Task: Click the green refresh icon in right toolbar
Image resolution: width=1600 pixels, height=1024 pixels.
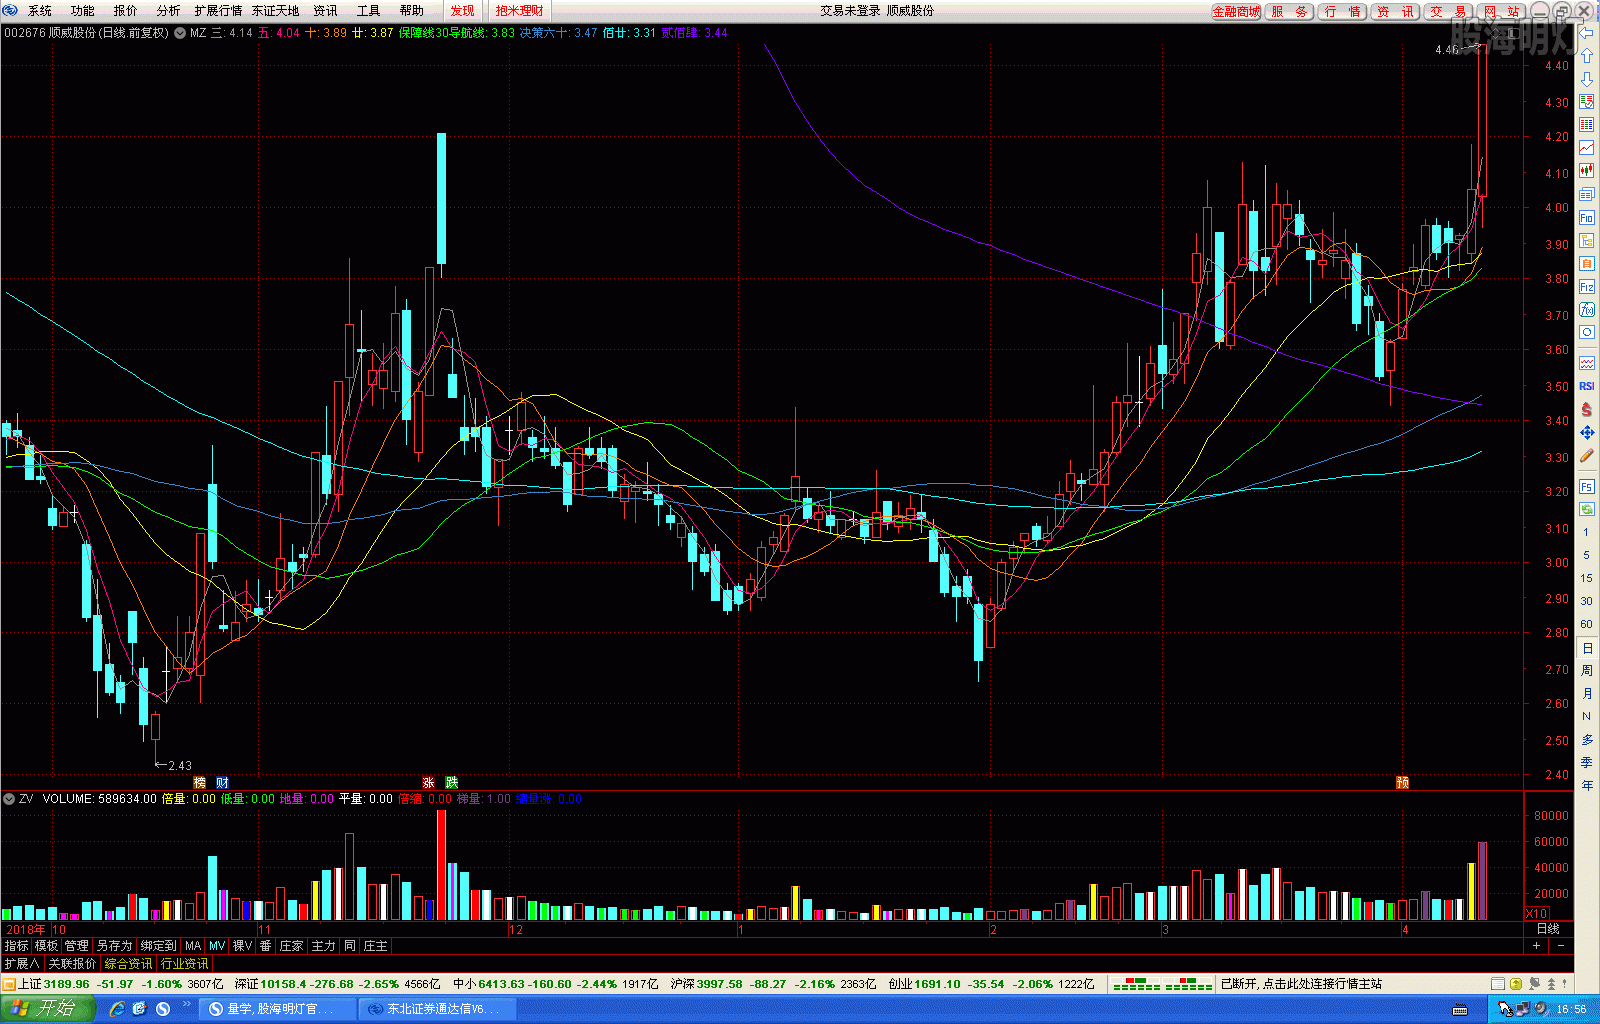Action: (1587, 509)
